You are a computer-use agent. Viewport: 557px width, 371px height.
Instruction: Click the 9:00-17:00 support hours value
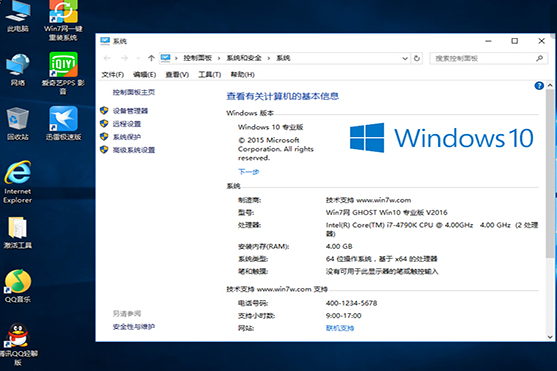click(344, 316)
